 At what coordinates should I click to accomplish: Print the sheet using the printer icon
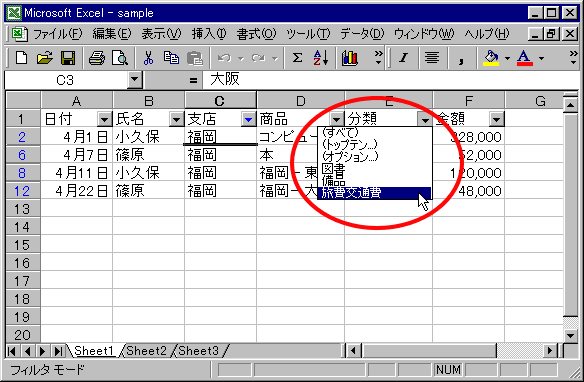(x=97, y=58)
